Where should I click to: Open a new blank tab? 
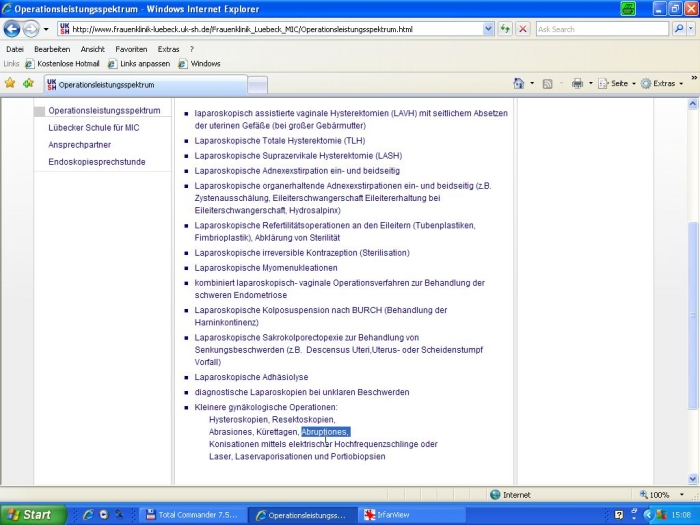(x=258, y=85)
